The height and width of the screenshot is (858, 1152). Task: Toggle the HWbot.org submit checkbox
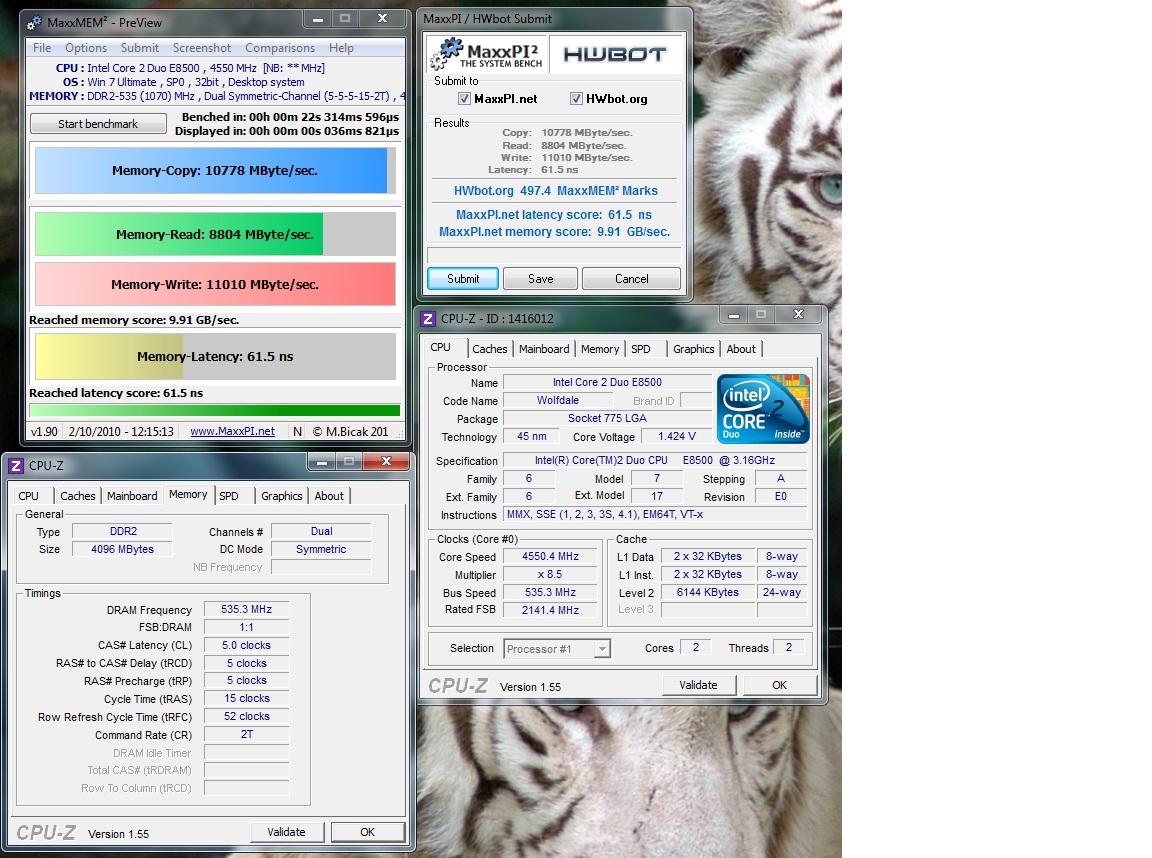pyautogui.click(x=576, y=98)
